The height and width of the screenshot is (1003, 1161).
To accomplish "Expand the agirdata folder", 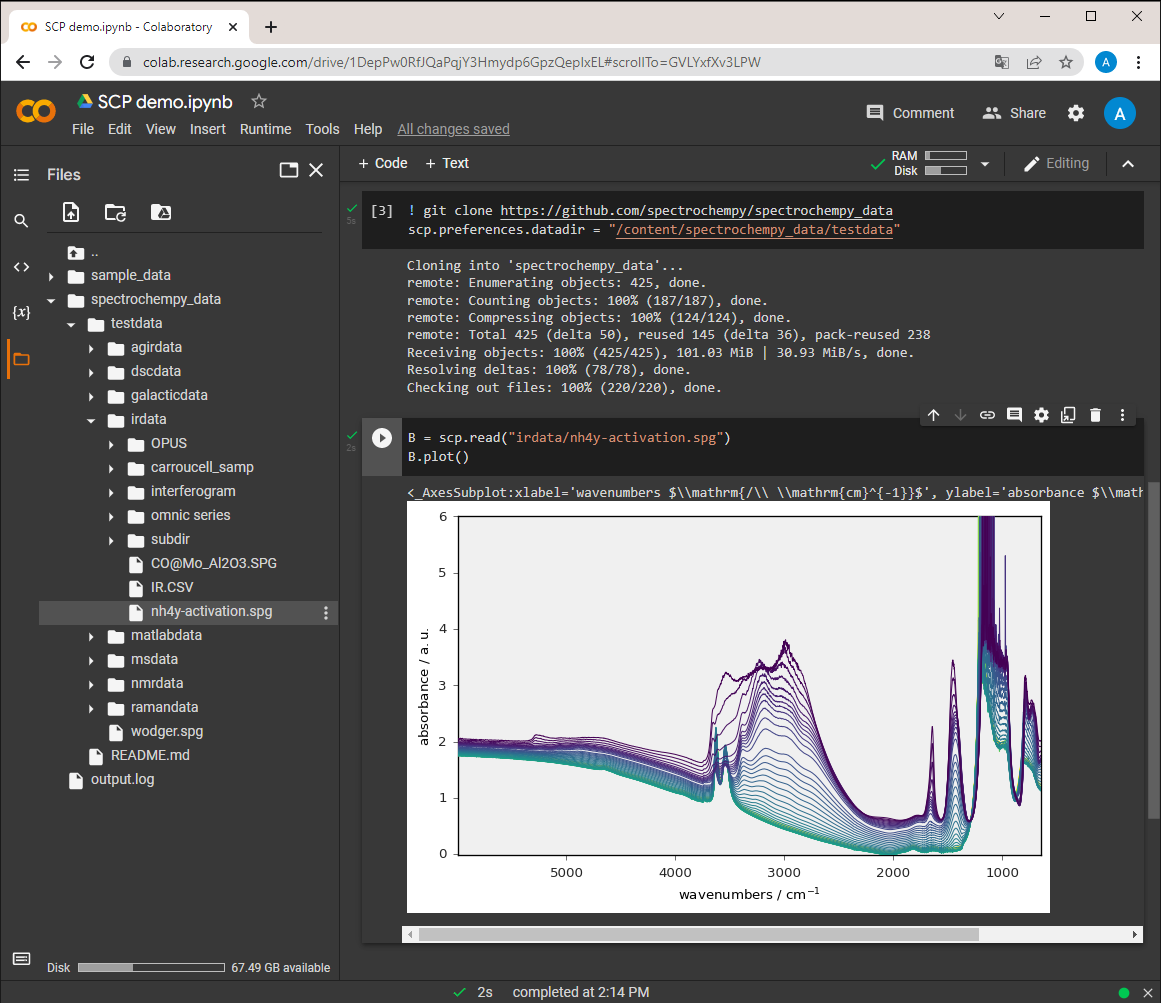I will pos(91,348).
